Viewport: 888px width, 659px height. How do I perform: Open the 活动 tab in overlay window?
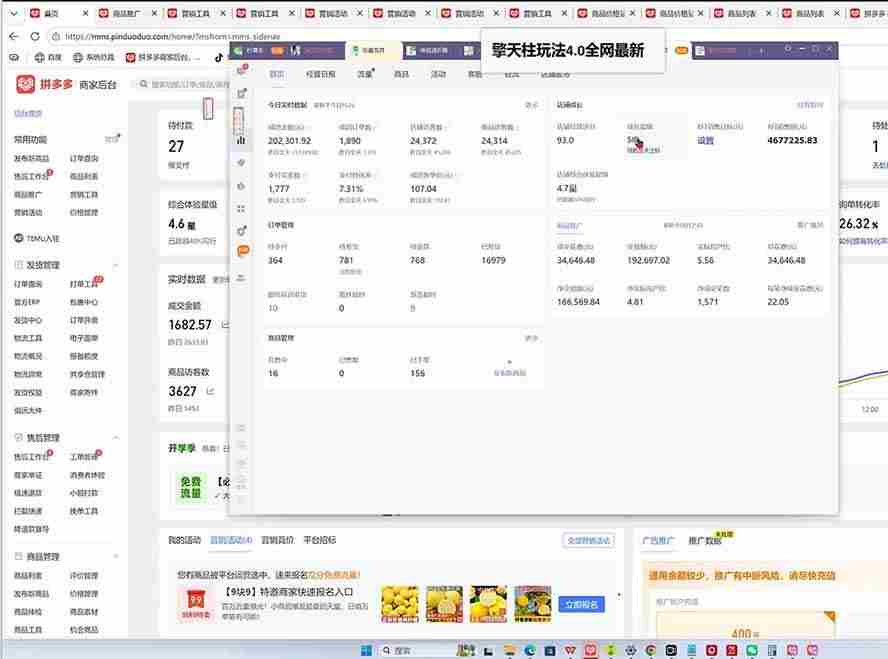[438, 74]
